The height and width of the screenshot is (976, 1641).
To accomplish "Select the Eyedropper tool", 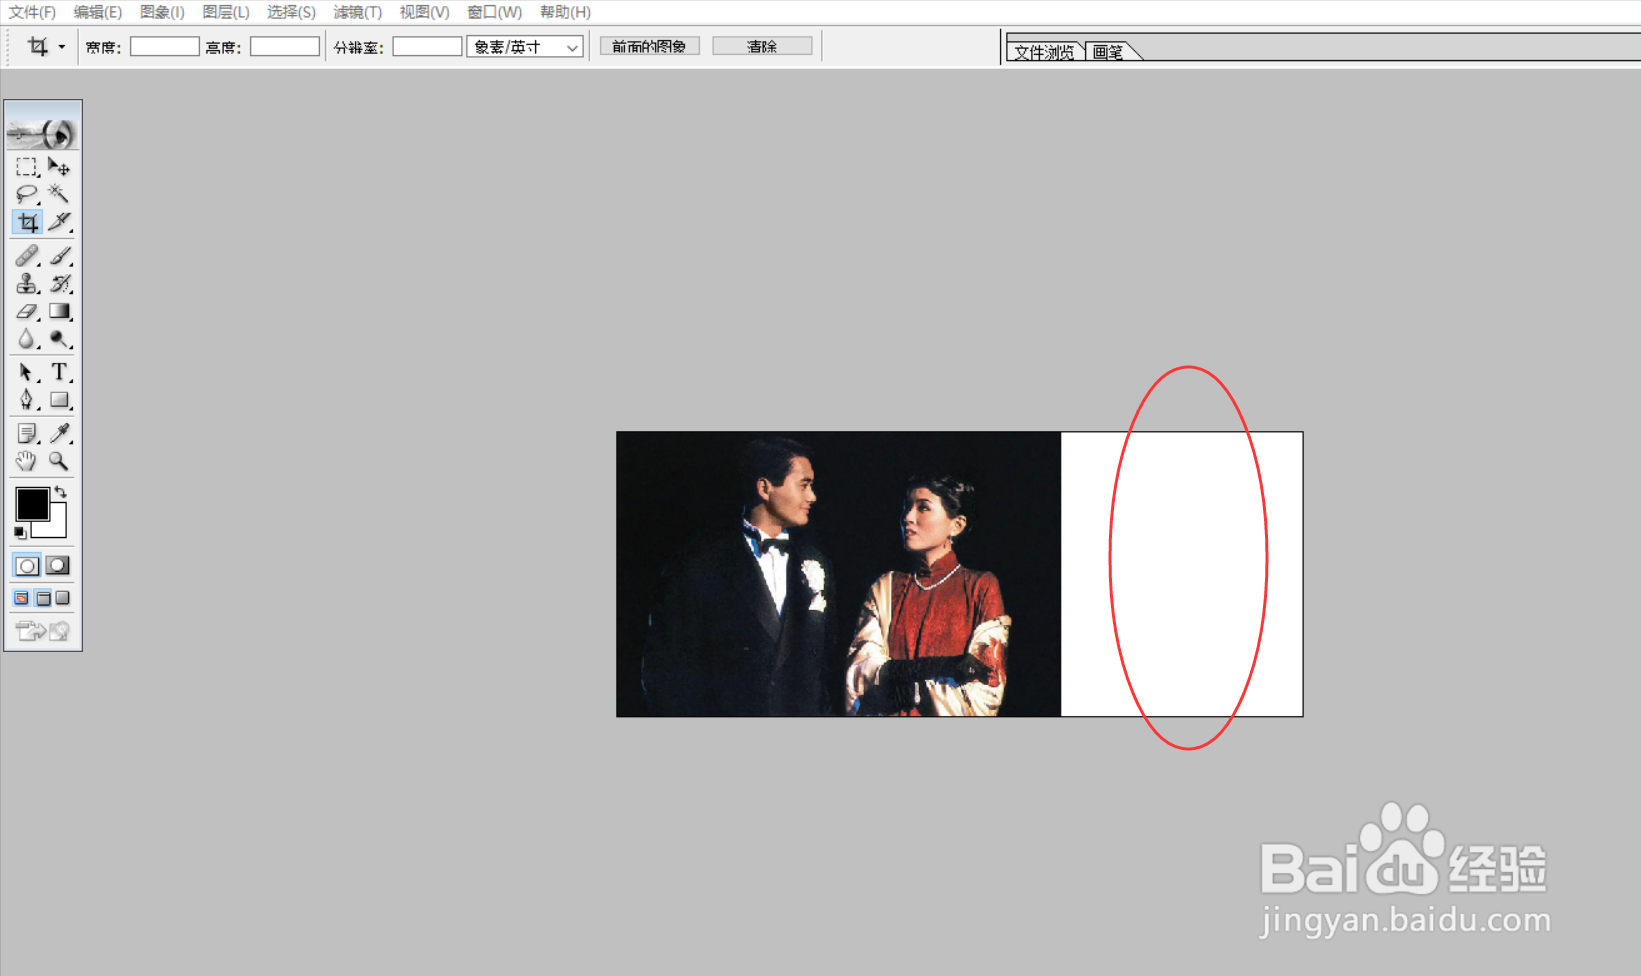I will point(60,433).
